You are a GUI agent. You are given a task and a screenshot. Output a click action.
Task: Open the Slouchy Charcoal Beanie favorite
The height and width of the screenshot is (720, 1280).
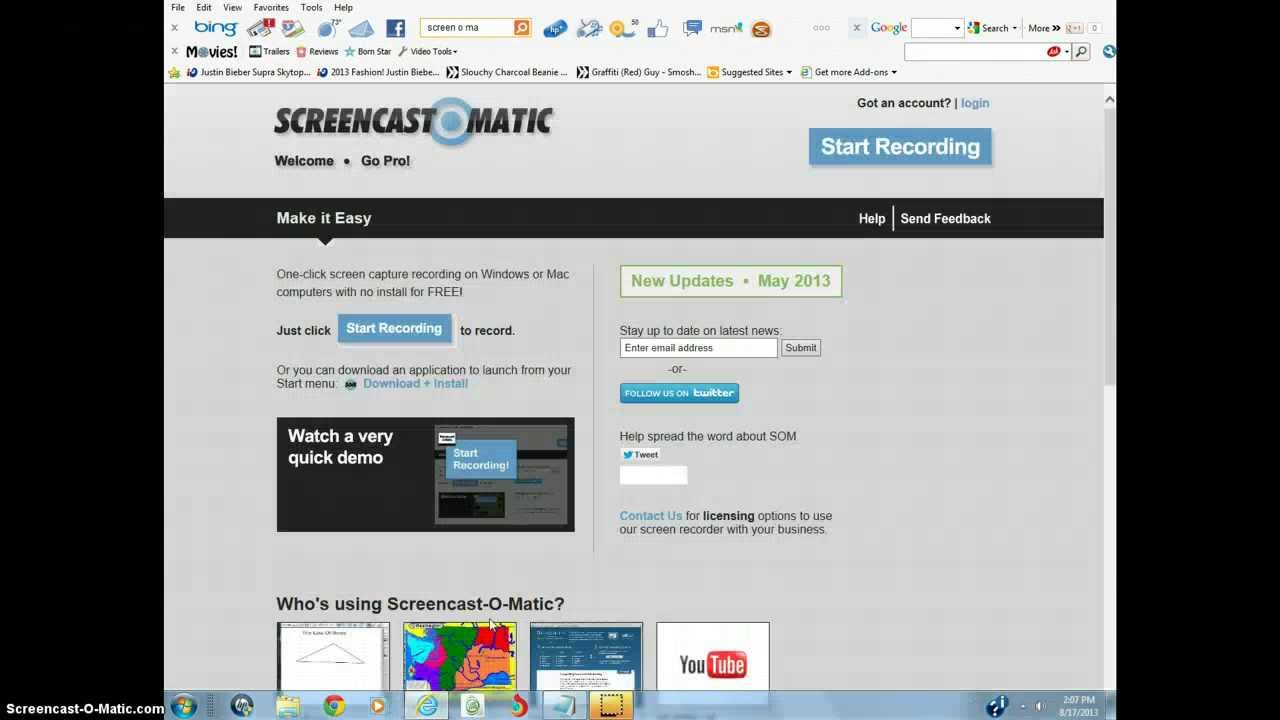[507, 72]
